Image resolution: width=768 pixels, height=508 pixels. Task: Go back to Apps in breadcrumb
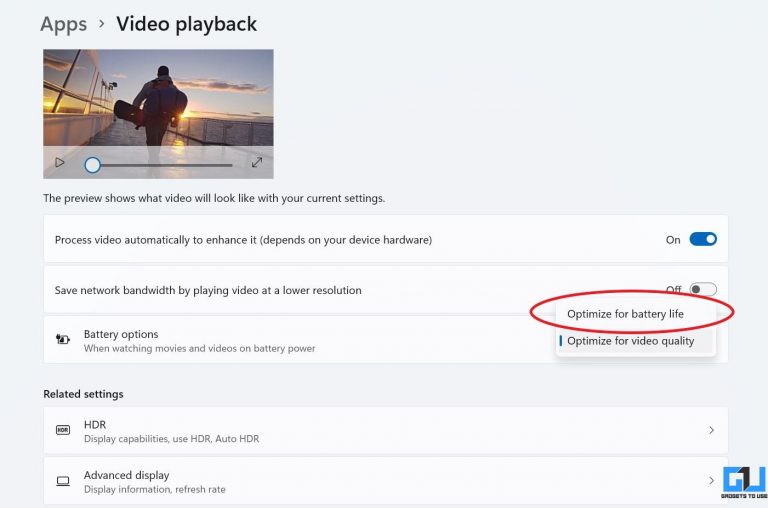pyautogui.click(x=64, y=24)
